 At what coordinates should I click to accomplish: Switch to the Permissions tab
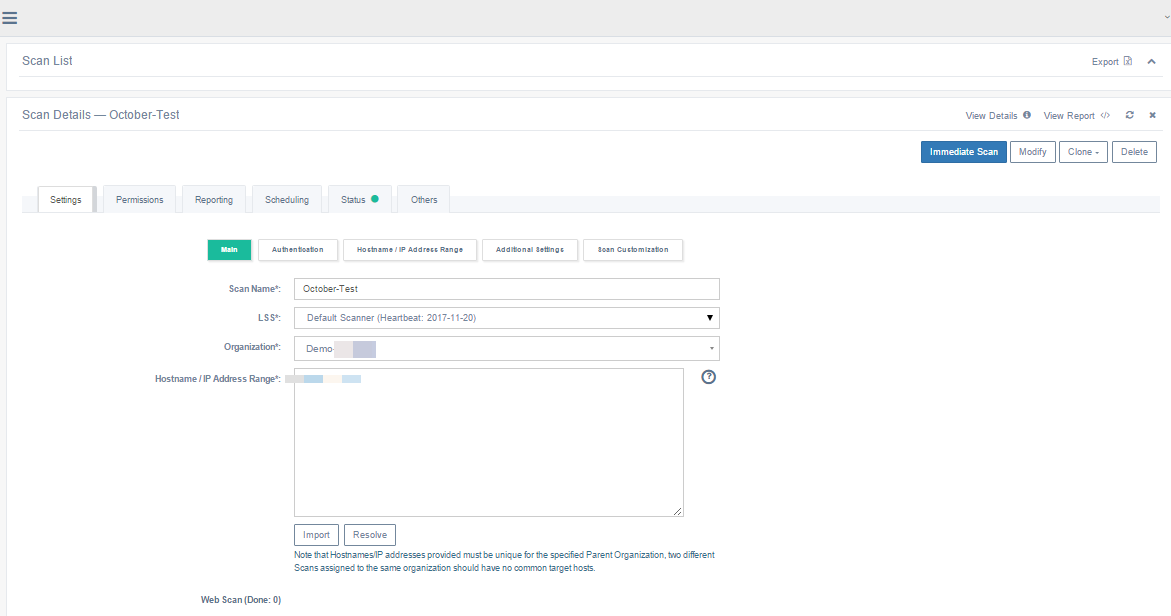pos(139,200)
